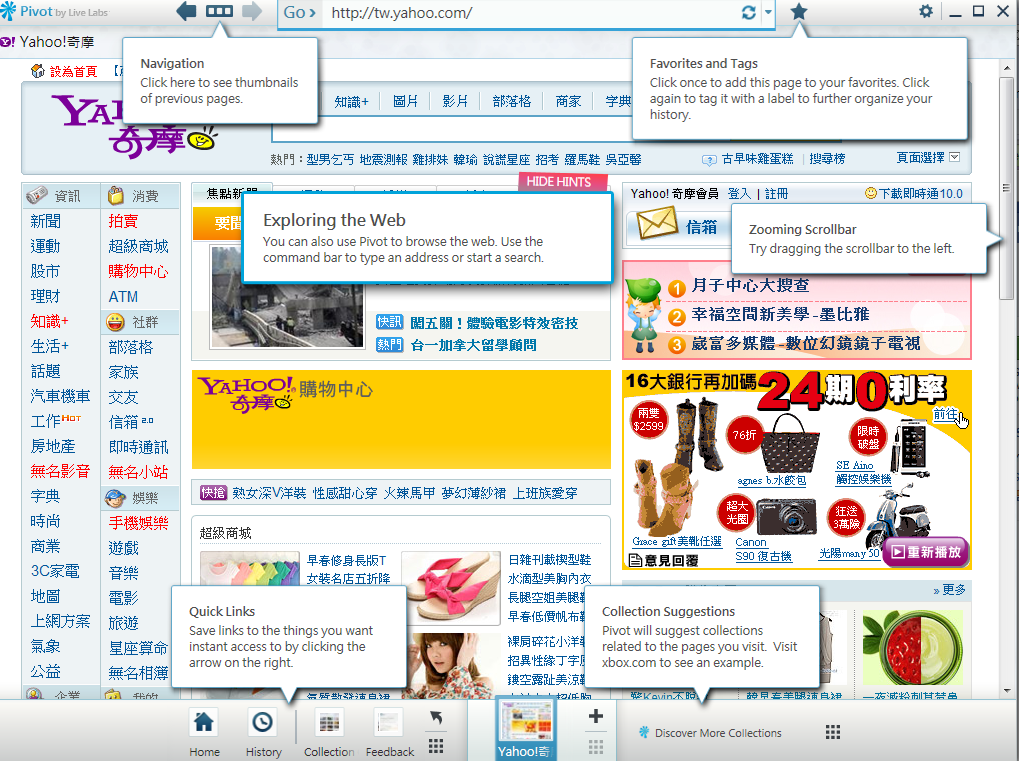Click the back navigation arrow
1019x761 pixels.
[x=187, y=11]
